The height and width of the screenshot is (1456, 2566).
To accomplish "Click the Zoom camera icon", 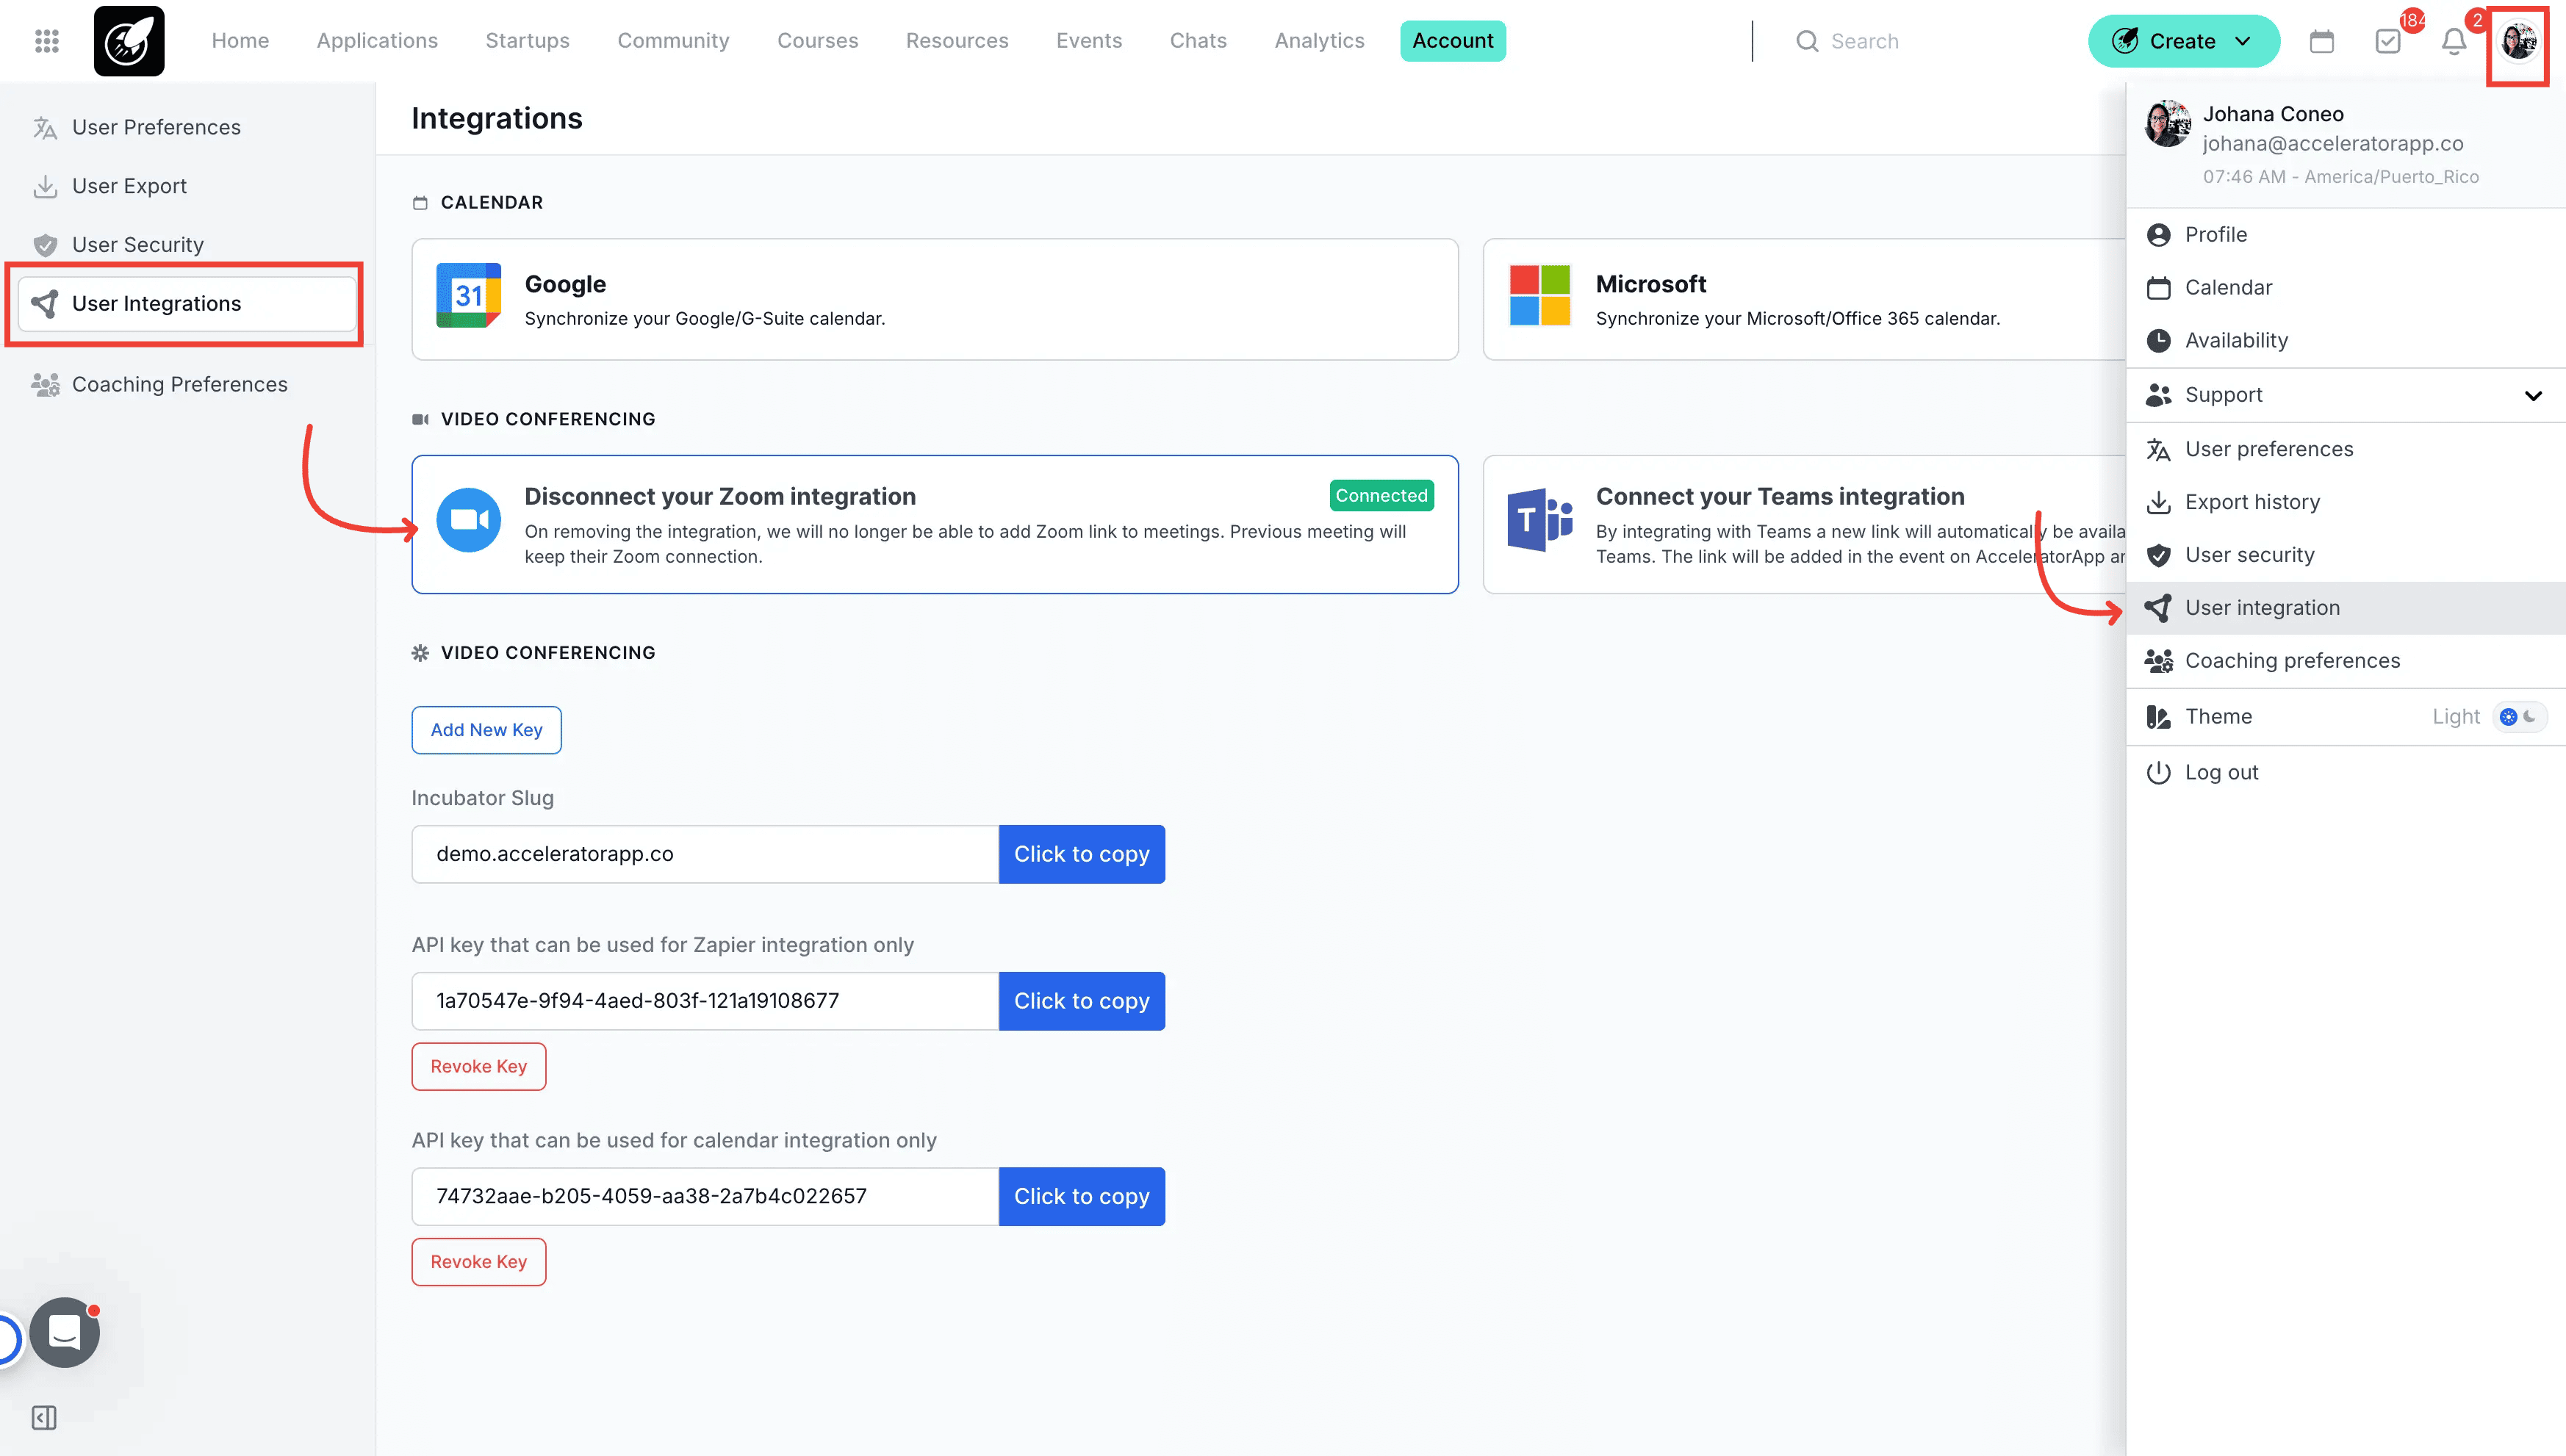I will pyautogui.click(x=468, y=520).
